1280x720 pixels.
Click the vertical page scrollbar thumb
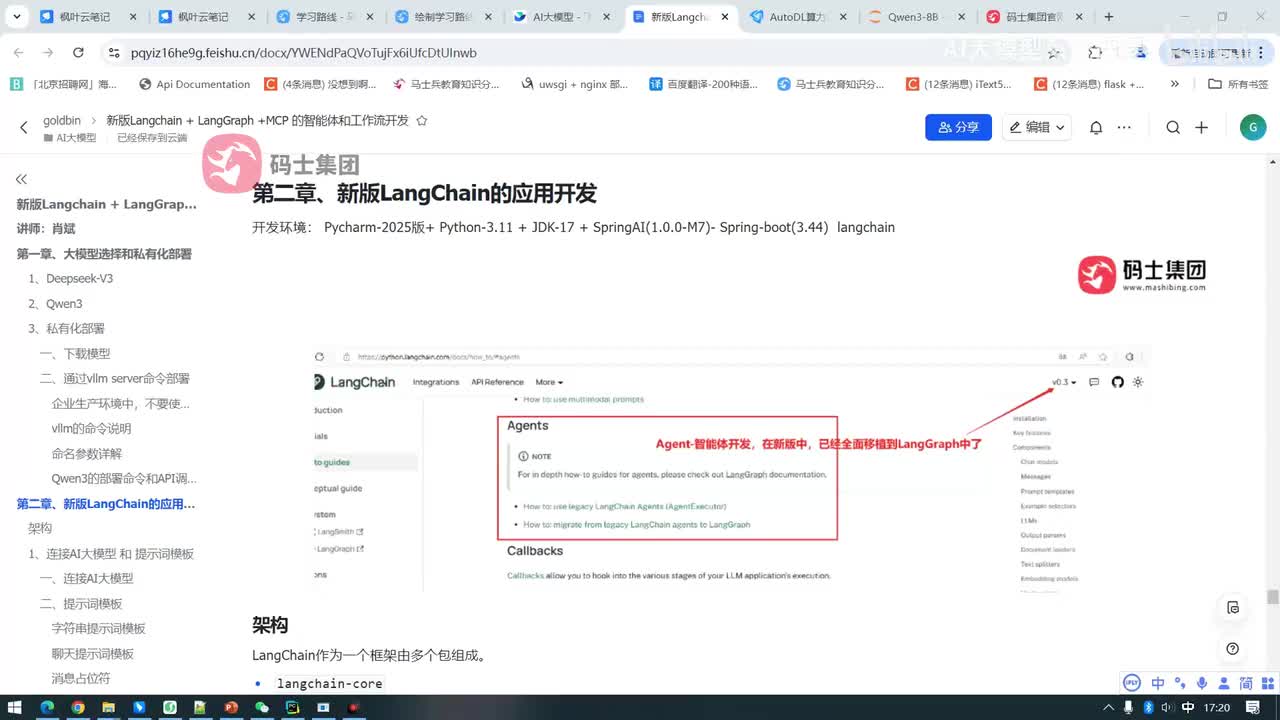point(1272,597)
